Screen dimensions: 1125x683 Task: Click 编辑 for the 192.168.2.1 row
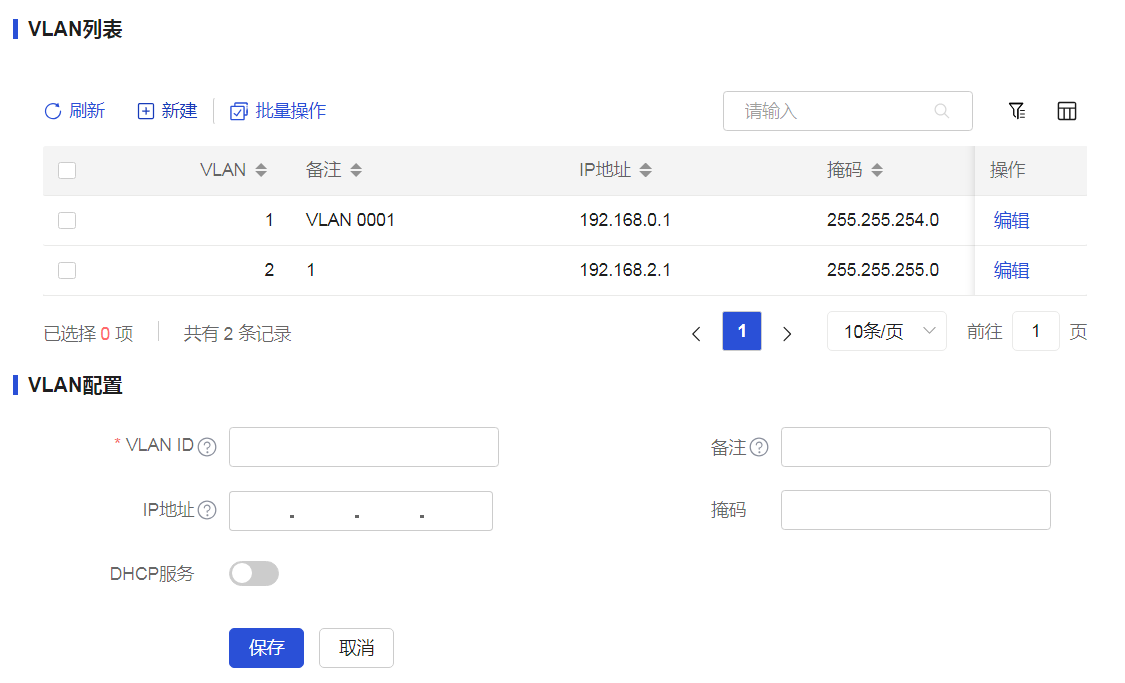[x=1011, y=270]
